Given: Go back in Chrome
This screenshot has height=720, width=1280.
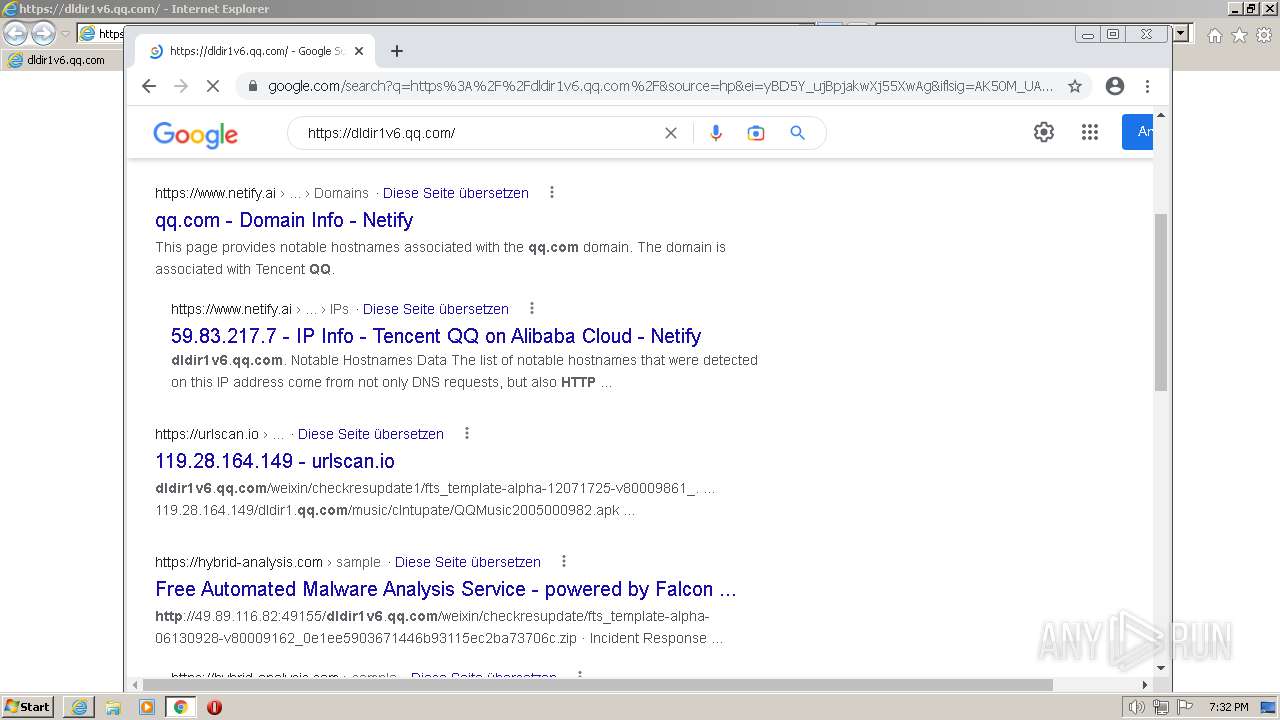Looking at the screenshot, I should pyautogui.click(x=149, y=86).
